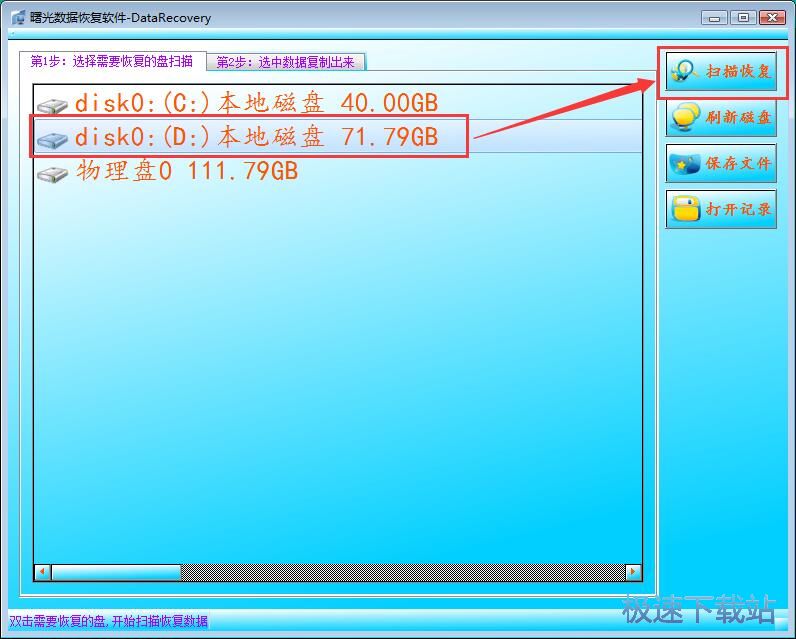Screen dimensions: 796x639
Task: Refresh disks via 刷新磁盘 button
Action: (x=721, y=118)
